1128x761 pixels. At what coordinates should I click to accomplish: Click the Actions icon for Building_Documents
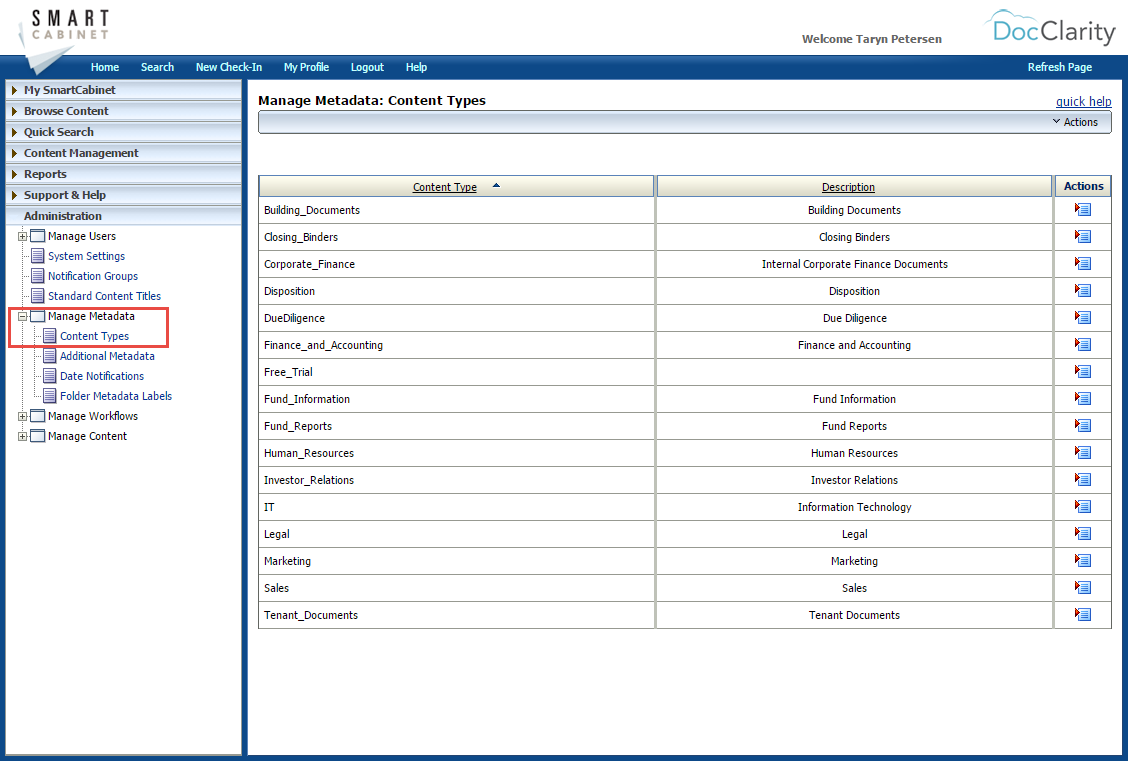click(x=1082, y=209)
